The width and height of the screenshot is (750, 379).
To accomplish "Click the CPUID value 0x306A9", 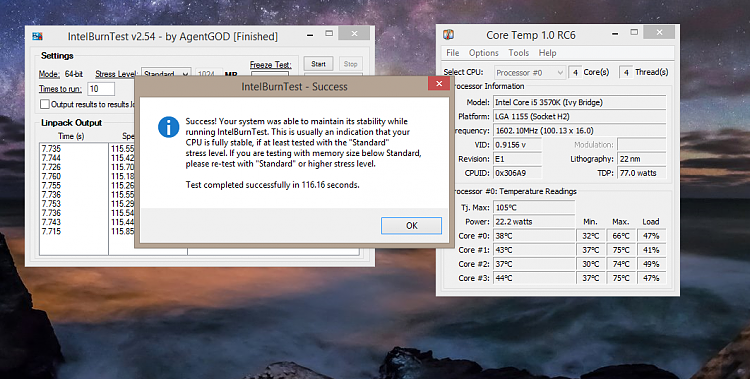I will point(518,173).
